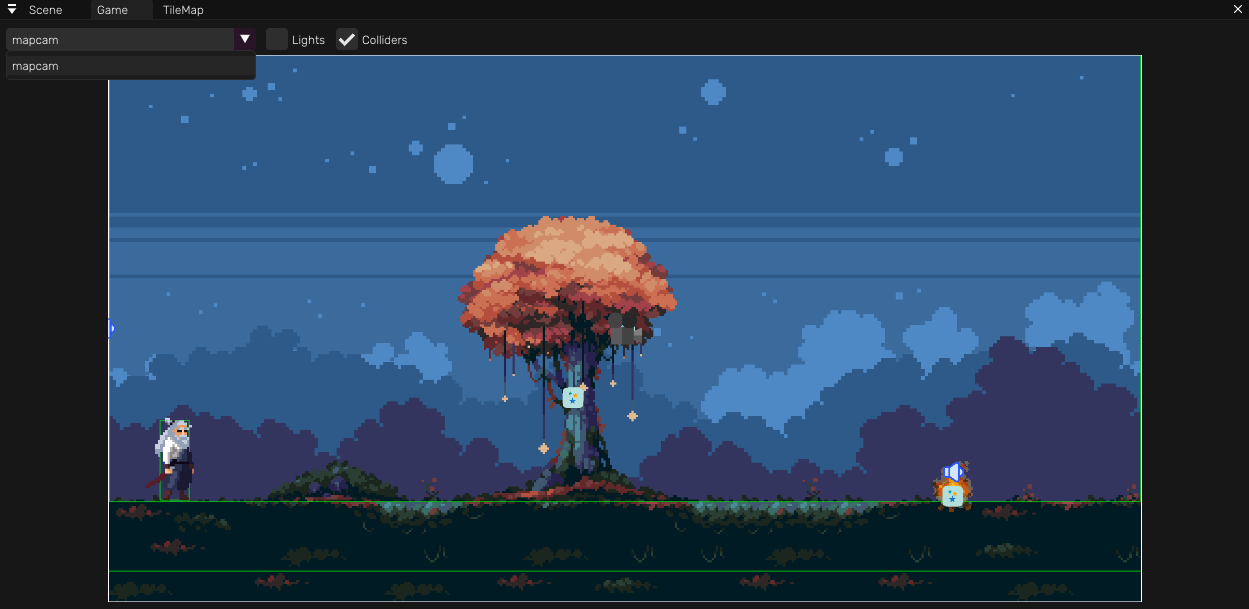This screenshot has height=609, width=1249.
Task: Choose mapcam from the dropdown list
Action: [x=131, y=66]
